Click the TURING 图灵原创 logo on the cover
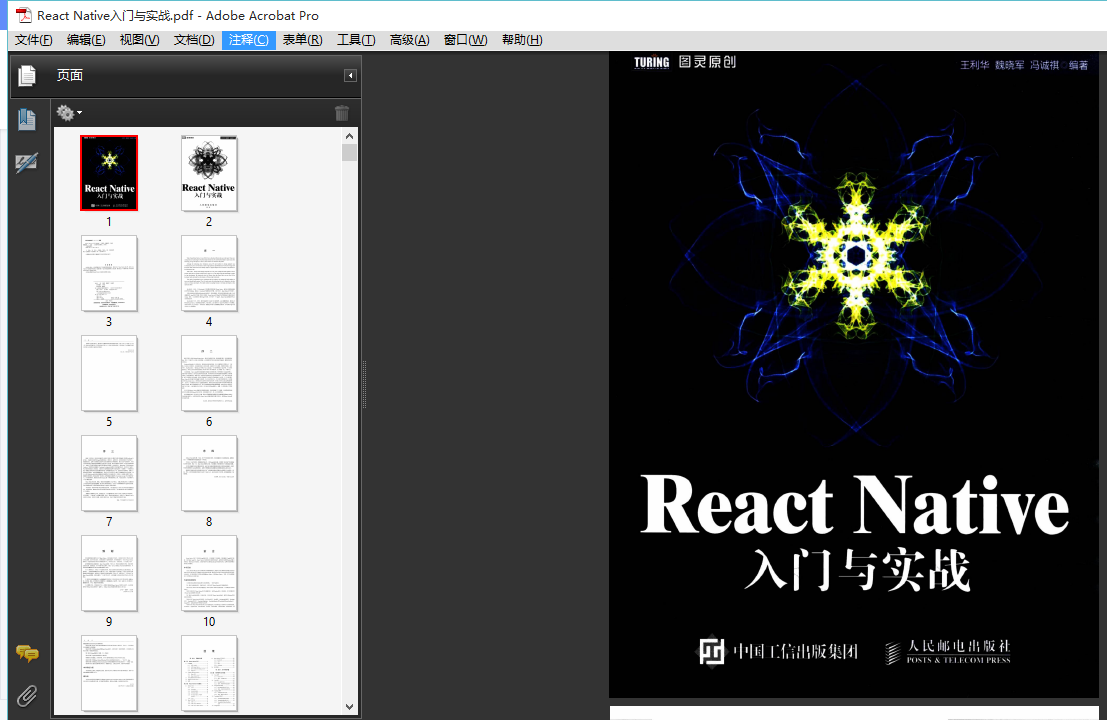The width and height of the screenshot is (1107, 720). click(685, 62)
